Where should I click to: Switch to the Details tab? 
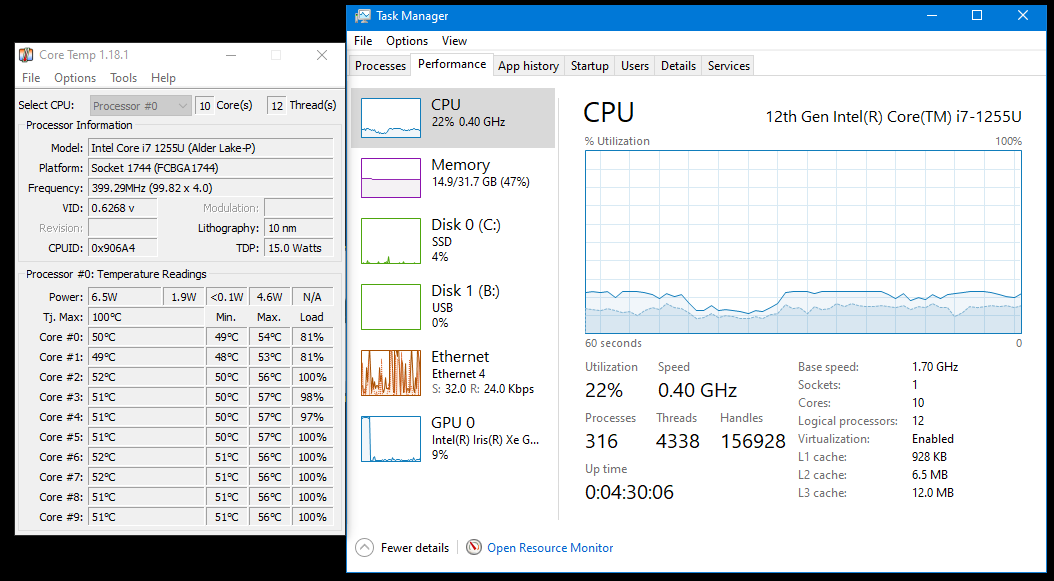click(678, 66)
